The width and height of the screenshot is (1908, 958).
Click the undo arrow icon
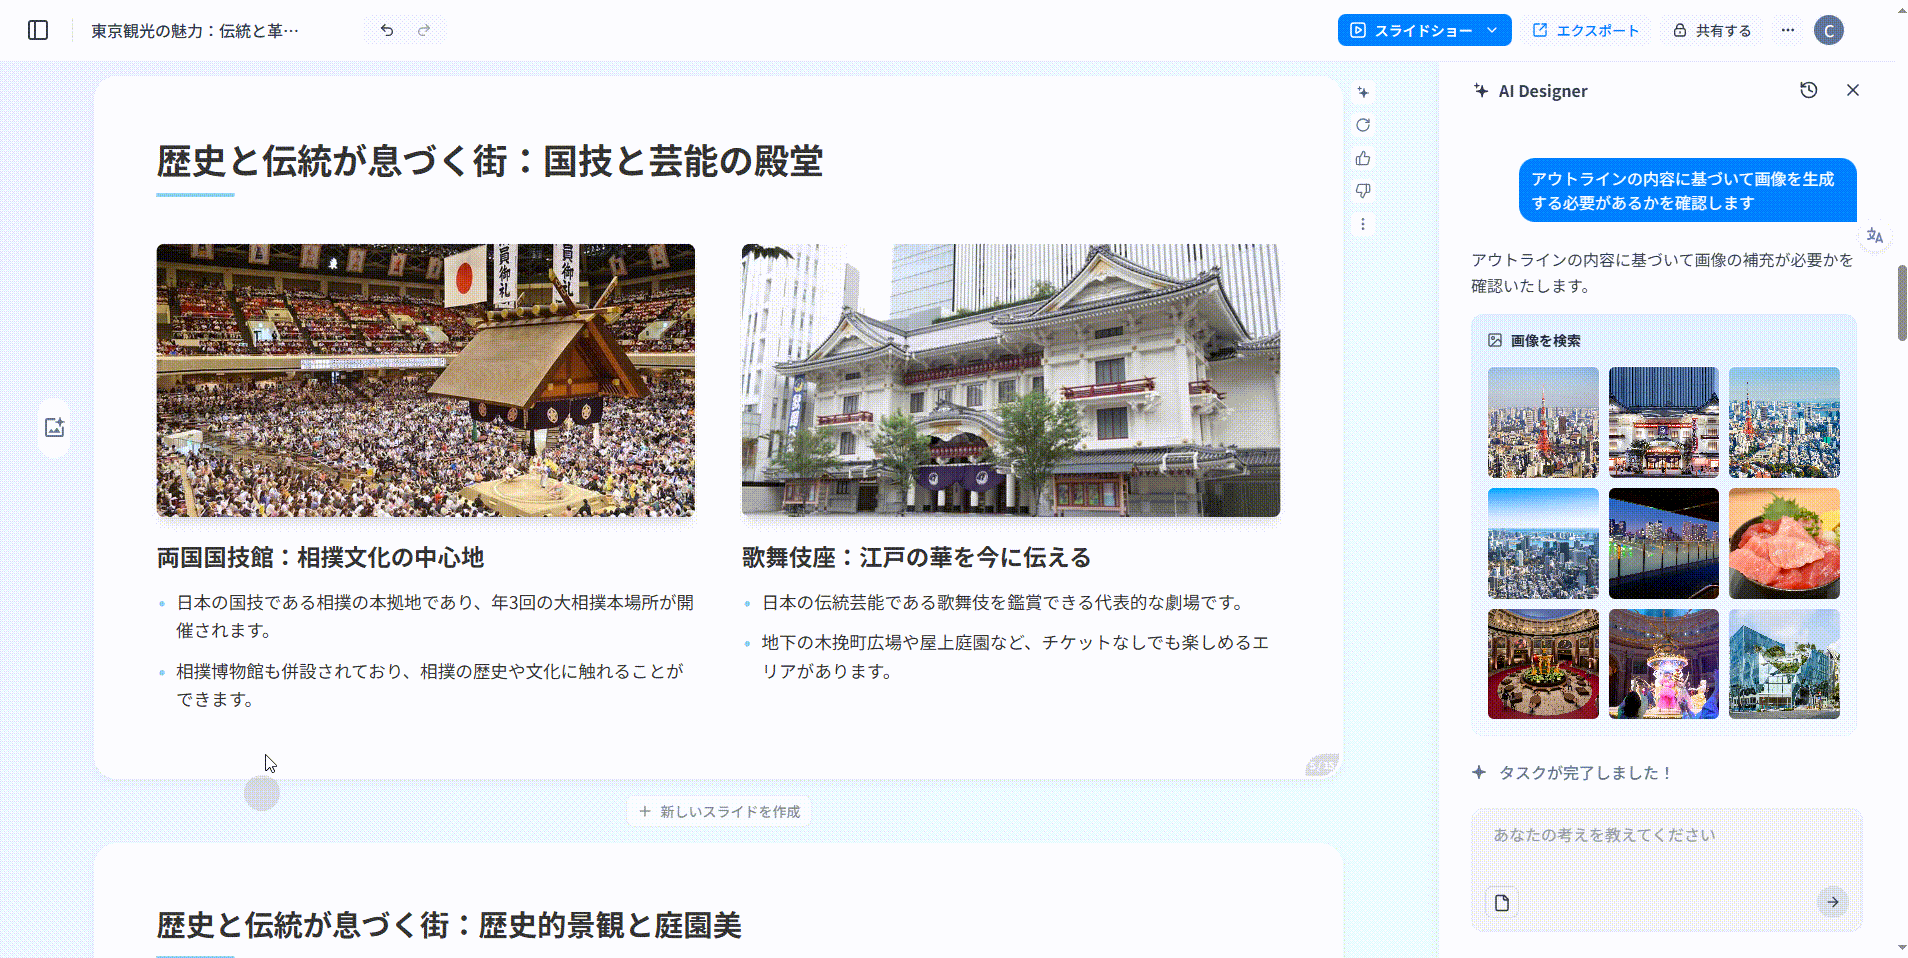[x=387, y=30]
